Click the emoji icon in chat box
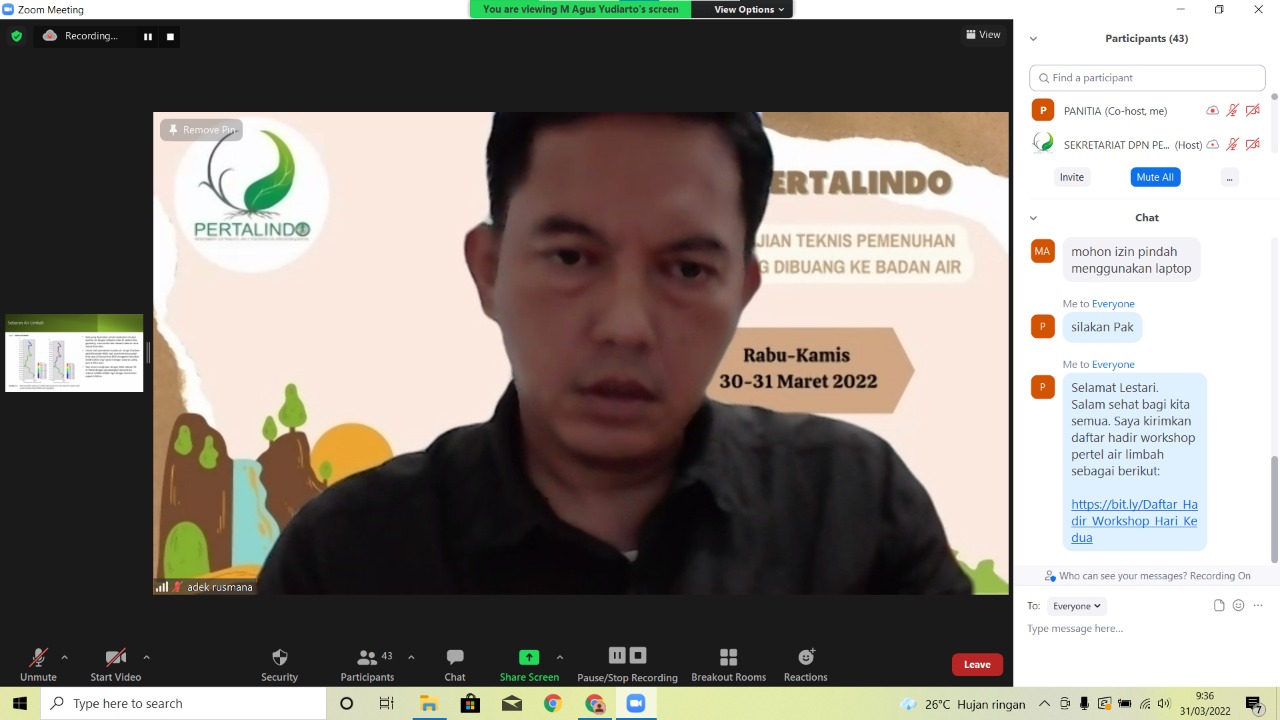Image resolution: width=1280 pixels, height=720 pixels. pyautogui.click(x=1238, y=605)
